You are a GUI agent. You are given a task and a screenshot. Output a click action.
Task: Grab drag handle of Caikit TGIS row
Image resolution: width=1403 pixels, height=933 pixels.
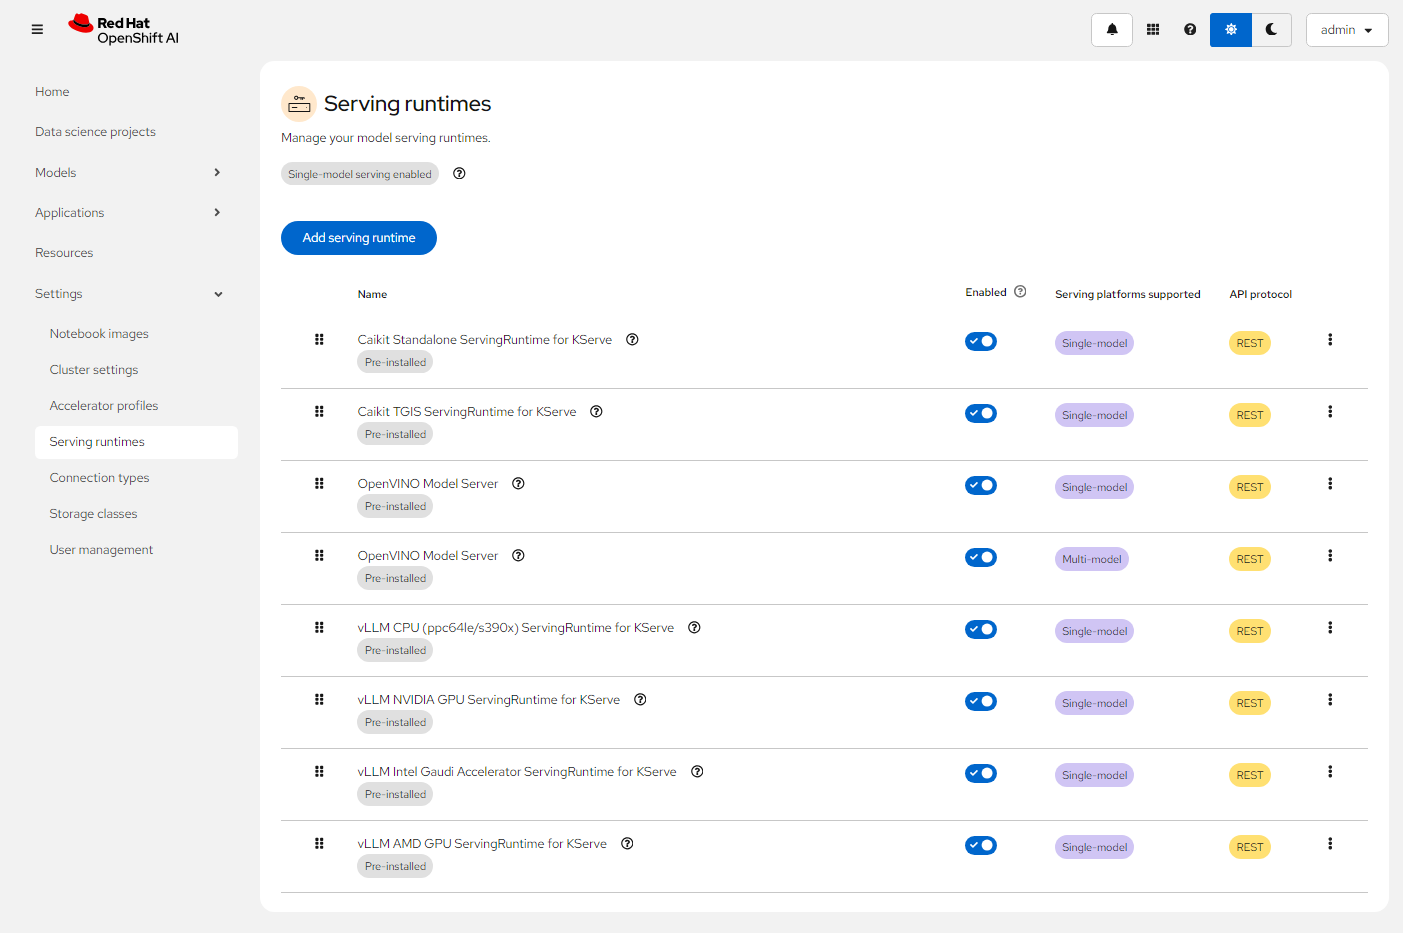click(x=319, y=411)
